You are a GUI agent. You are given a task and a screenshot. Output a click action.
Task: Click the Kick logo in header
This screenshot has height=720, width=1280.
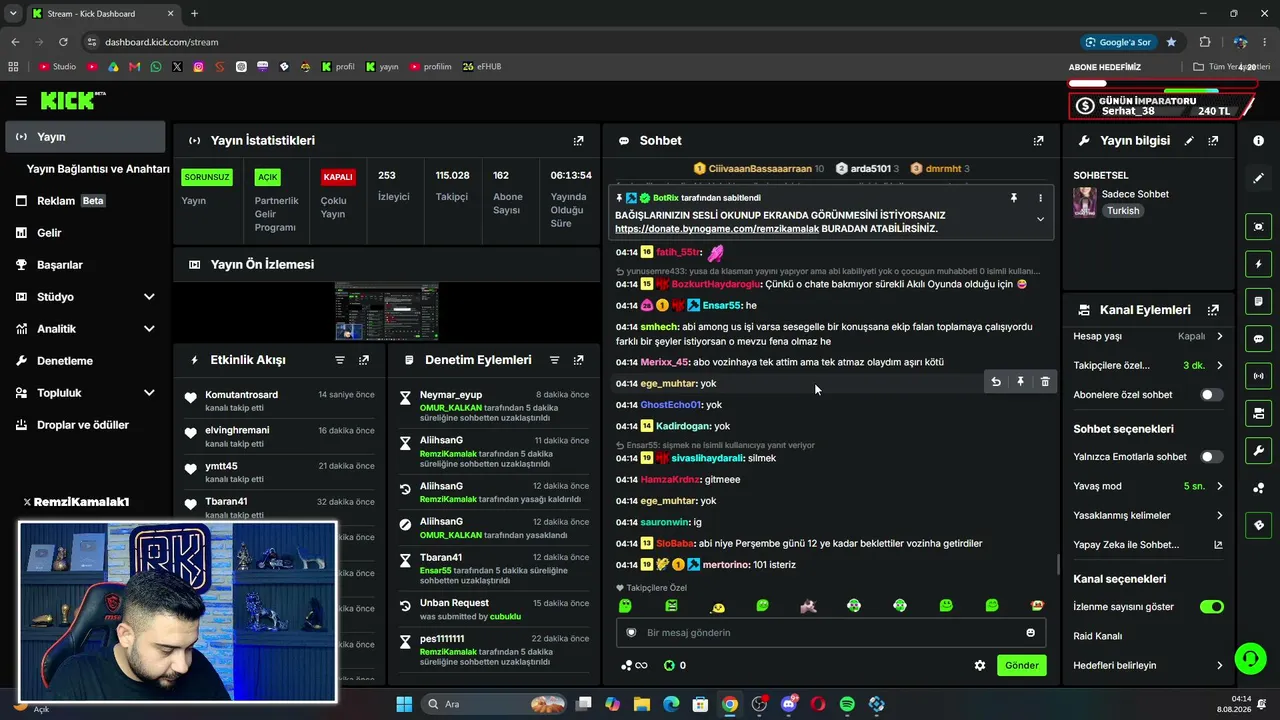(72, 101)
